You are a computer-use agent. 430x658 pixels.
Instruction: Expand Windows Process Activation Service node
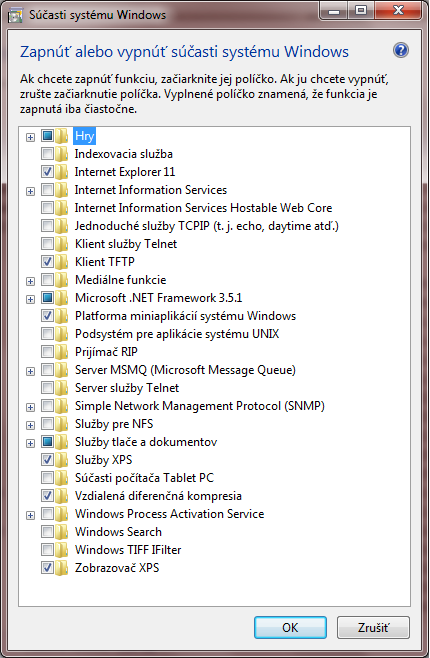(x=30, y=515)
